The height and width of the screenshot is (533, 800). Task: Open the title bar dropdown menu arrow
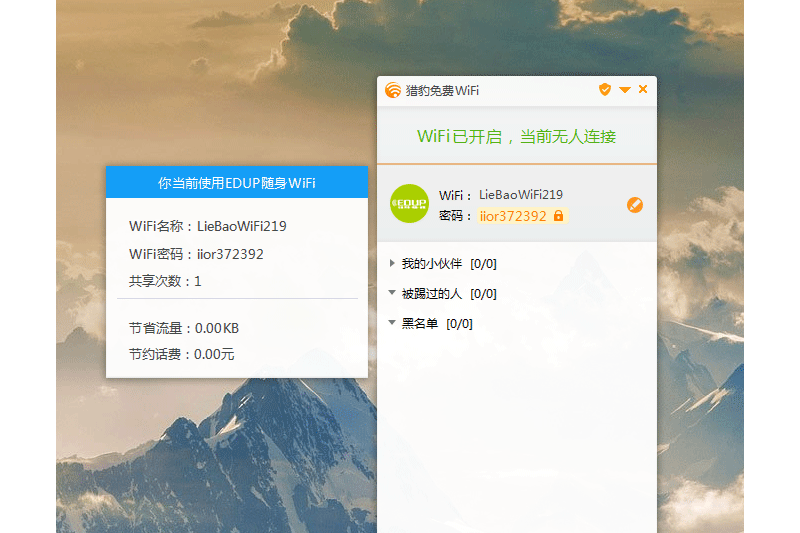(x=625, y=90)
